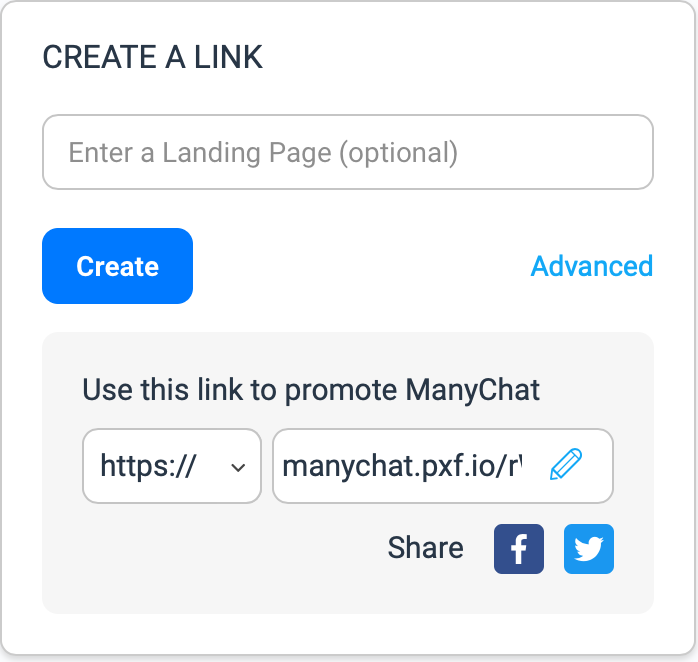
Task: Click the pencil edit icon
Action: (565, 464)
